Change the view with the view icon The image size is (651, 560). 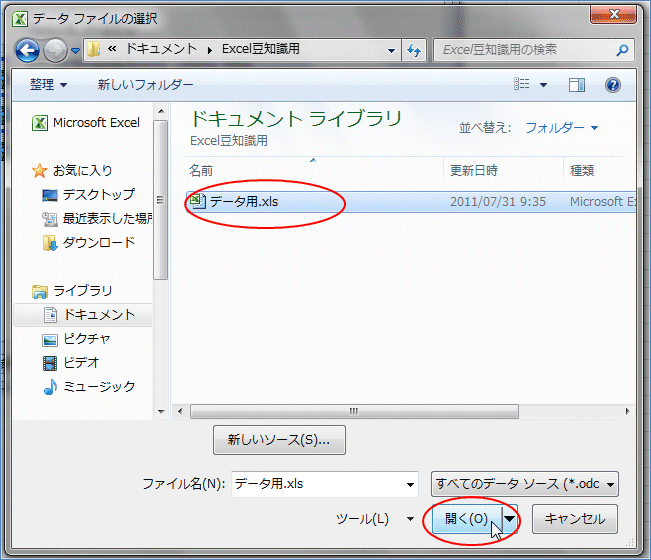pos(521,84)
